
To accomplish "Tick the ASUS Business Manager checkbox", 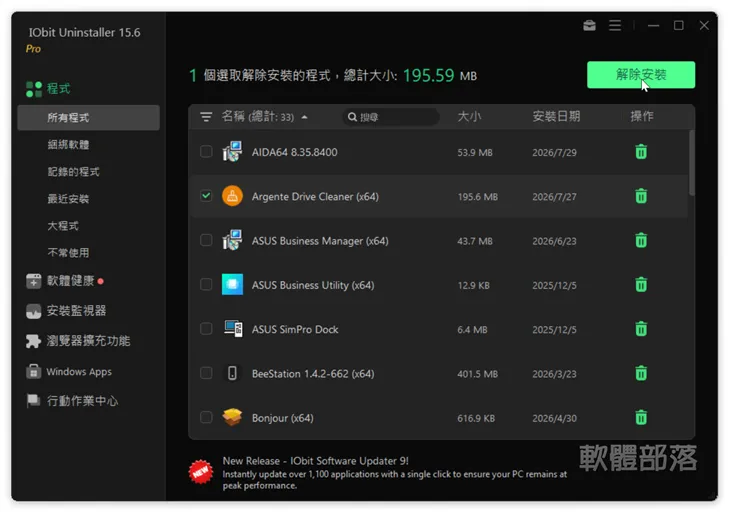I will [x=206, y=240].
